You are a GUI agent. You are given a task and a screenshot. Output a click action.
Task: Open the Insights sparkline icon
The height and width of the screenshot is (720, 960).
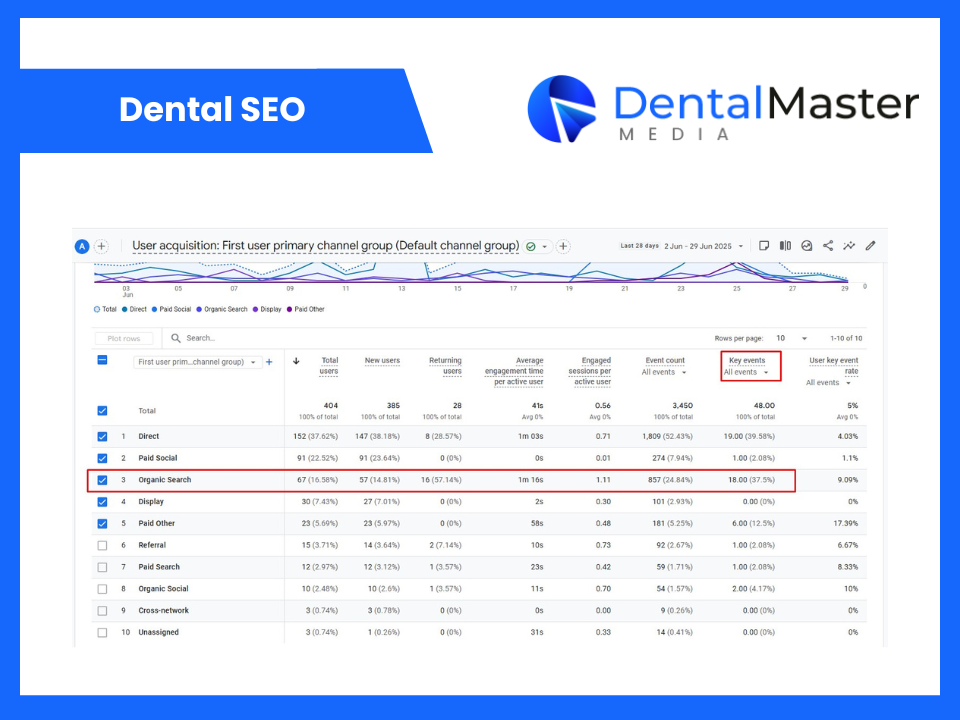[849, 246]
